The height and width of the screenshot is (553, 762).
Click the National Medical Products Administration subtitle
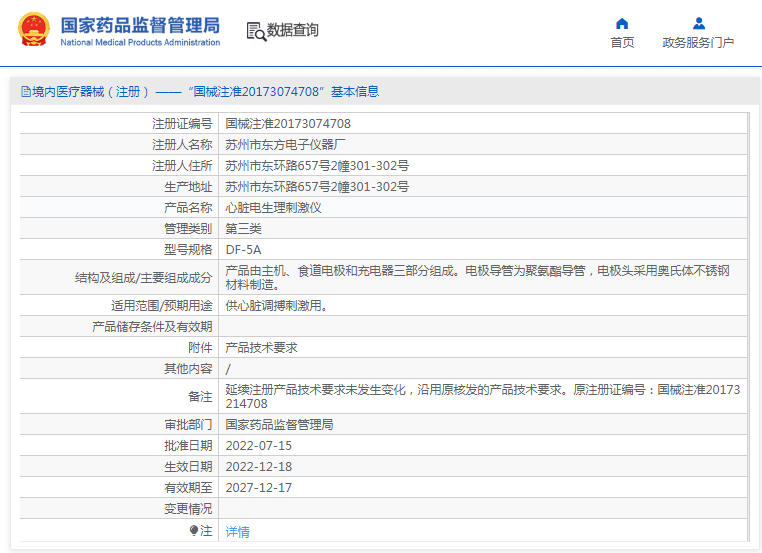tap(140, 43)
